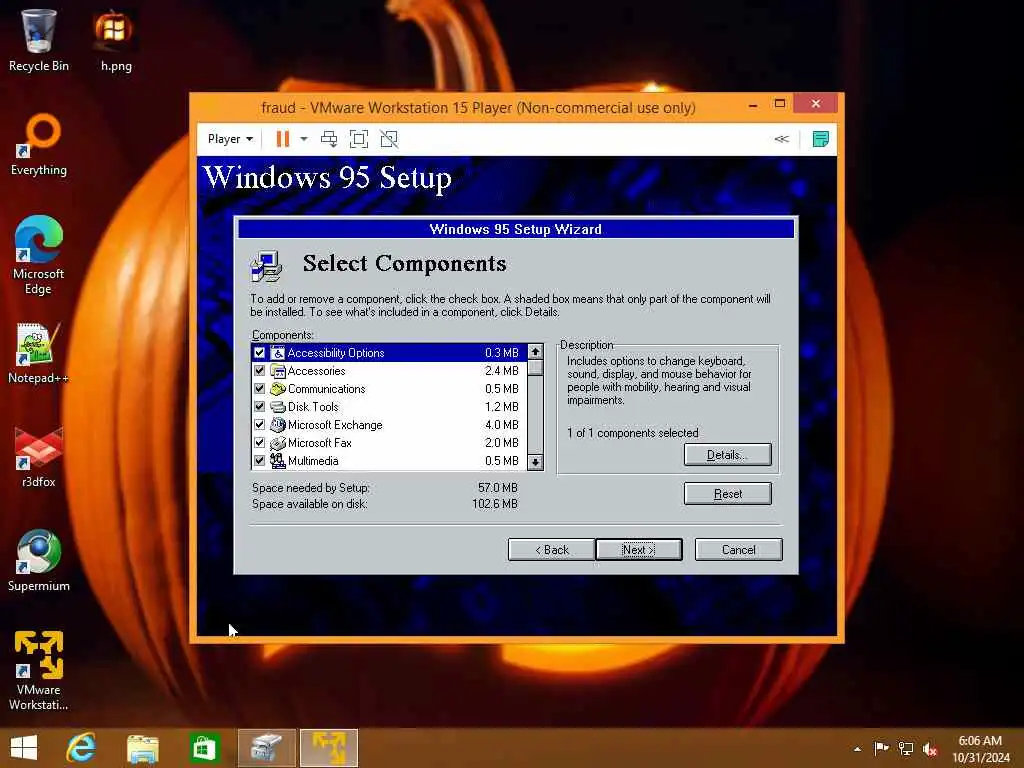1024x768 pixels.
Task: Open the Notepad++ desktop shortcut
Action: (39, 353)
